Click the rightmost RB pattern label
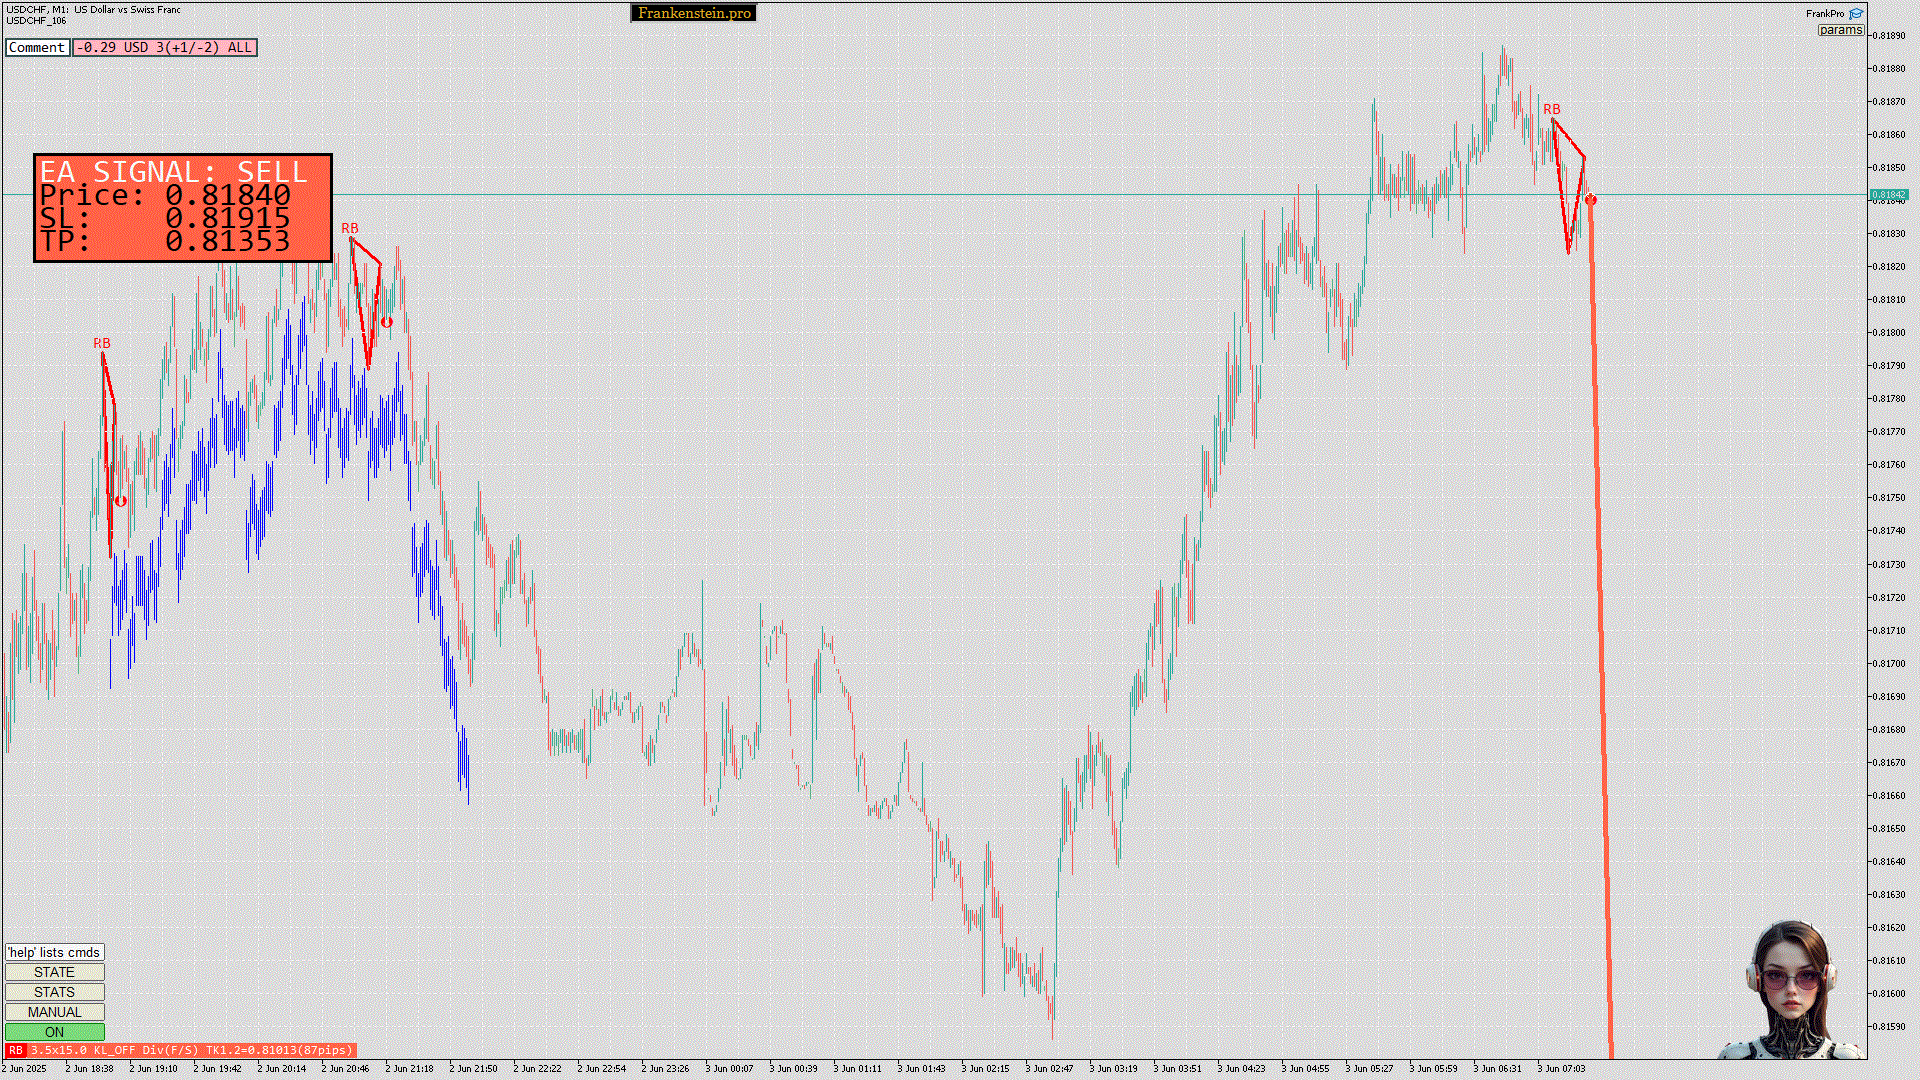The width and height of the screenshot is (1920, 1080). click(1551, 109)
